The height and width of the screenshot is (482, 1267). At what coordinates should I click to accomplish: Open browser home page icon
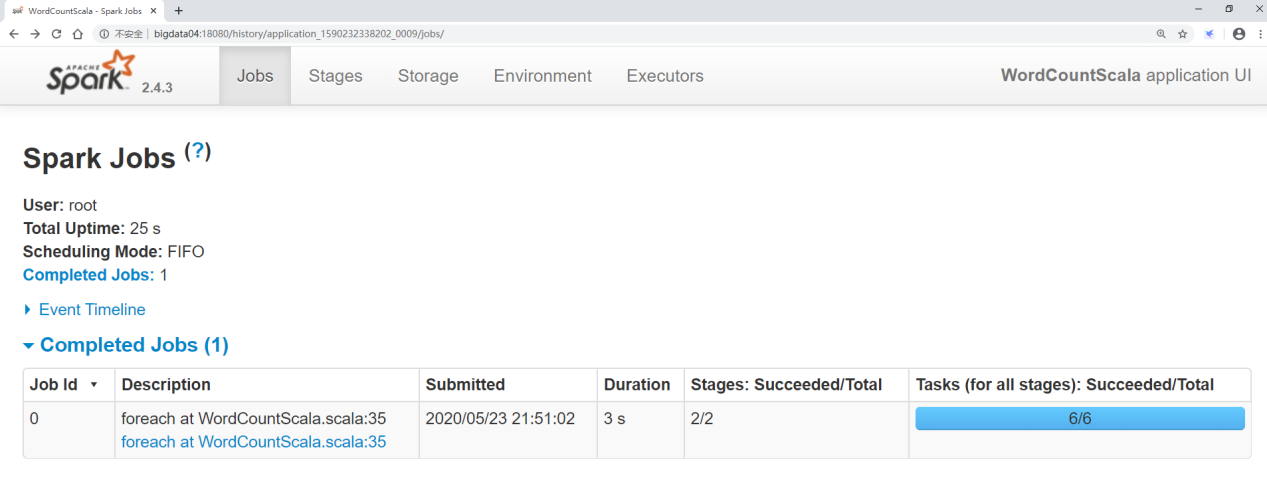77,34
